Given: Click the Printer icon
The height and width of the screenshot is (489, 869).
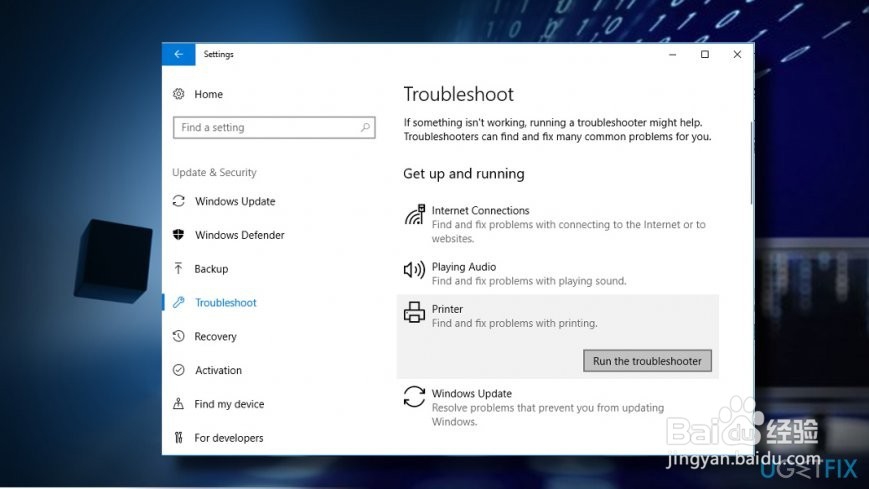Looking at the screenshot, I should coord(414,312).
